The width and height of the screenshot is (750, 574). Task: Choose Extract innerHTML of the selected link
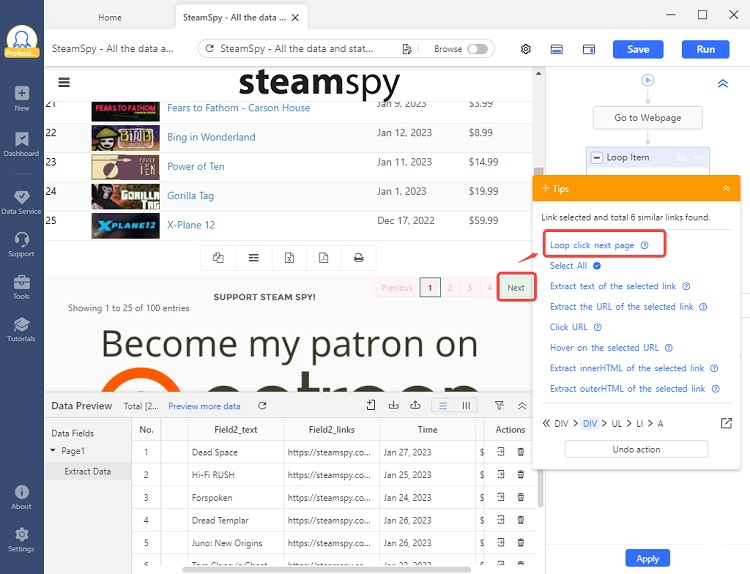627,368
